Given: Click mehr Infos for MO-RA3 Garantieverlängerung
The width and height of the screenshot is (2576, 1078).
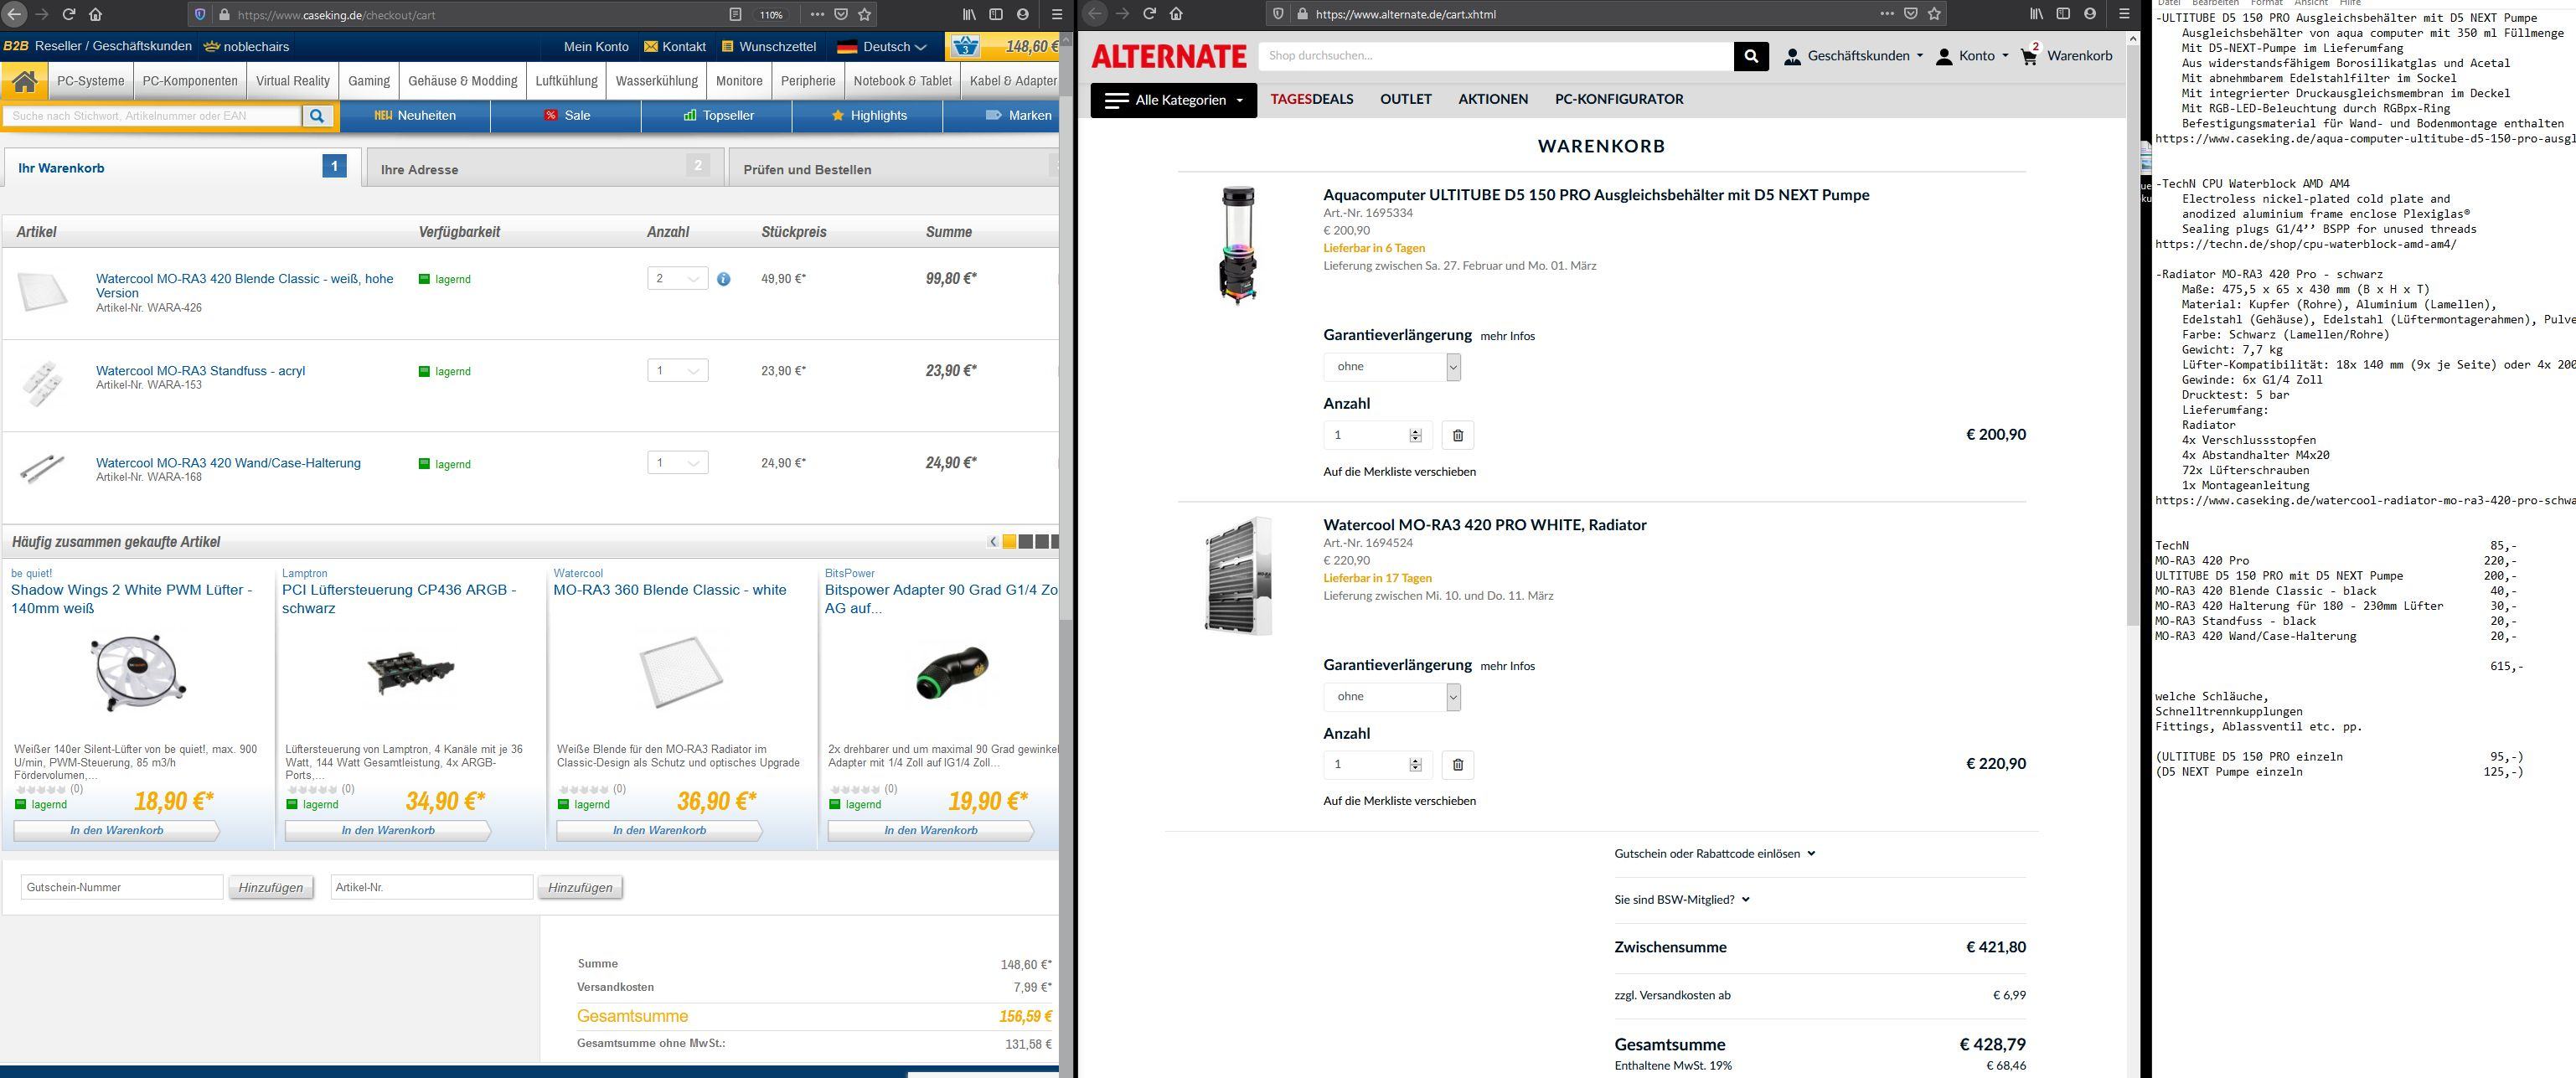Looking at the screenshot, I should [1507, 666].
